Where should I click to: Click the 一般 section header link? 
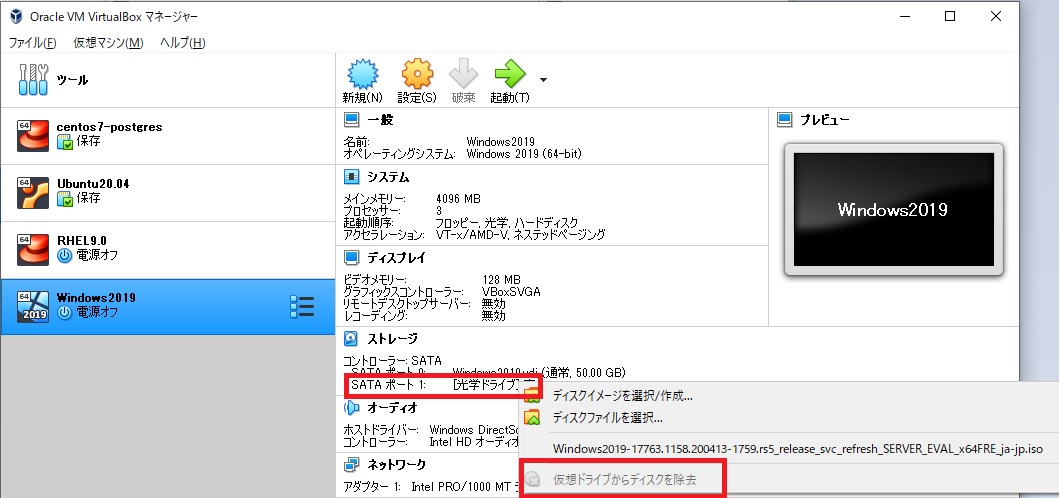coord(380,120)
